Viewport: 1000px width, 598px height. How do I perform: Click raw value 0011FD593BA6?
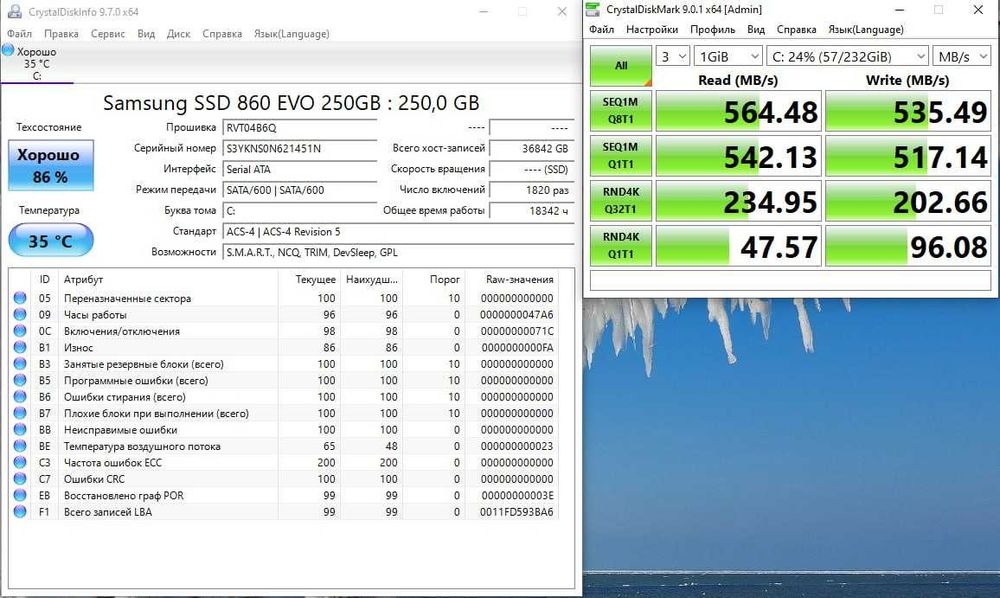coord(517,512)
